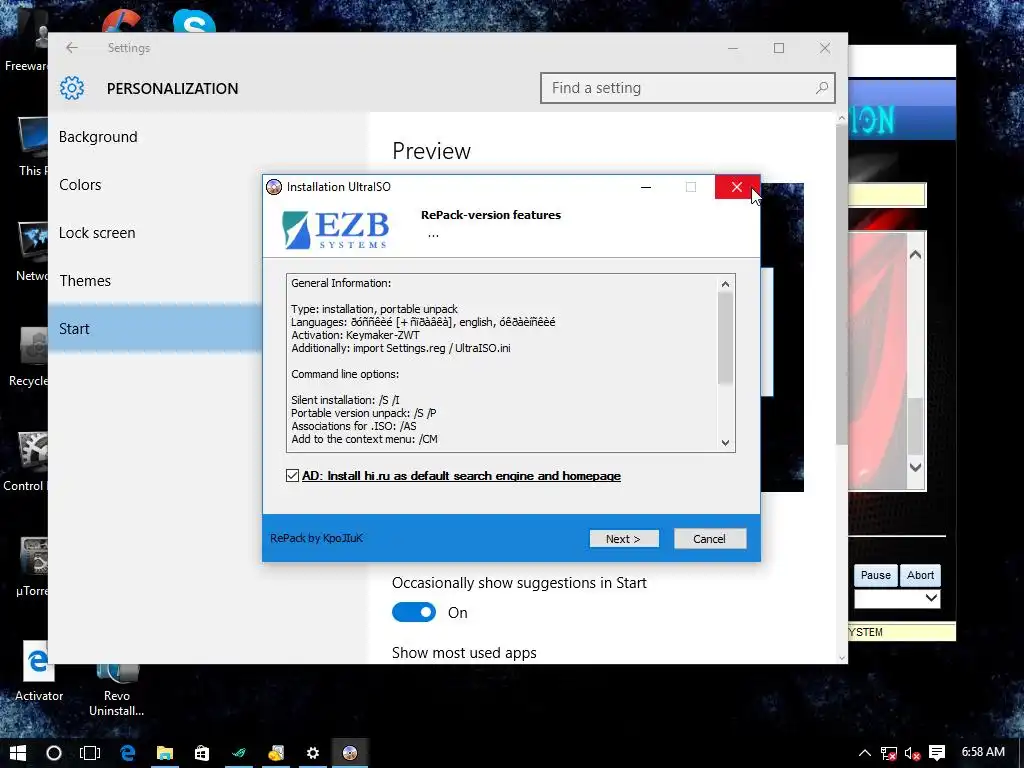Cancel the UltraISO installation
Image resolution: width=1024 pixels, height=768 pixels.
click(x=710, y=539)
